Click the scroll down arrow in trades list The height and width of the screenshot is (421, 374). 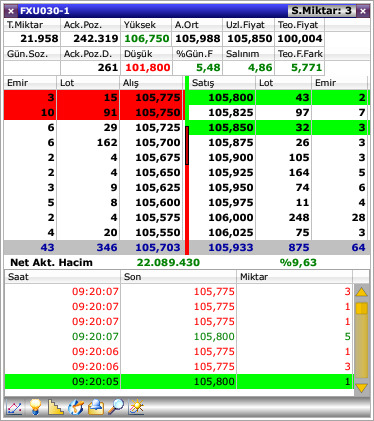pos(362,388)
